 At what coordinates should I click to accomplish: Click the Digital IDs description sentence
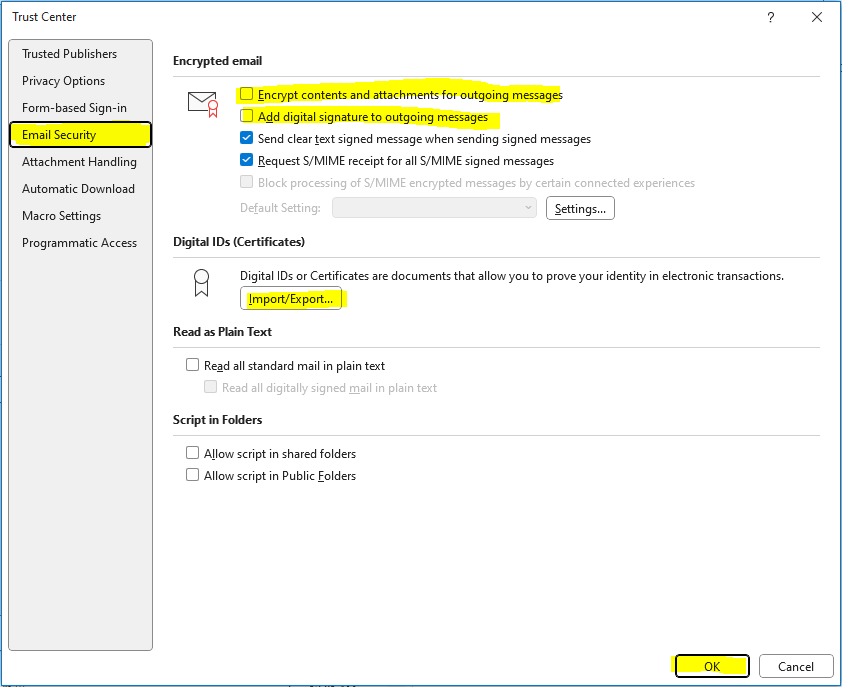[512, 276]
